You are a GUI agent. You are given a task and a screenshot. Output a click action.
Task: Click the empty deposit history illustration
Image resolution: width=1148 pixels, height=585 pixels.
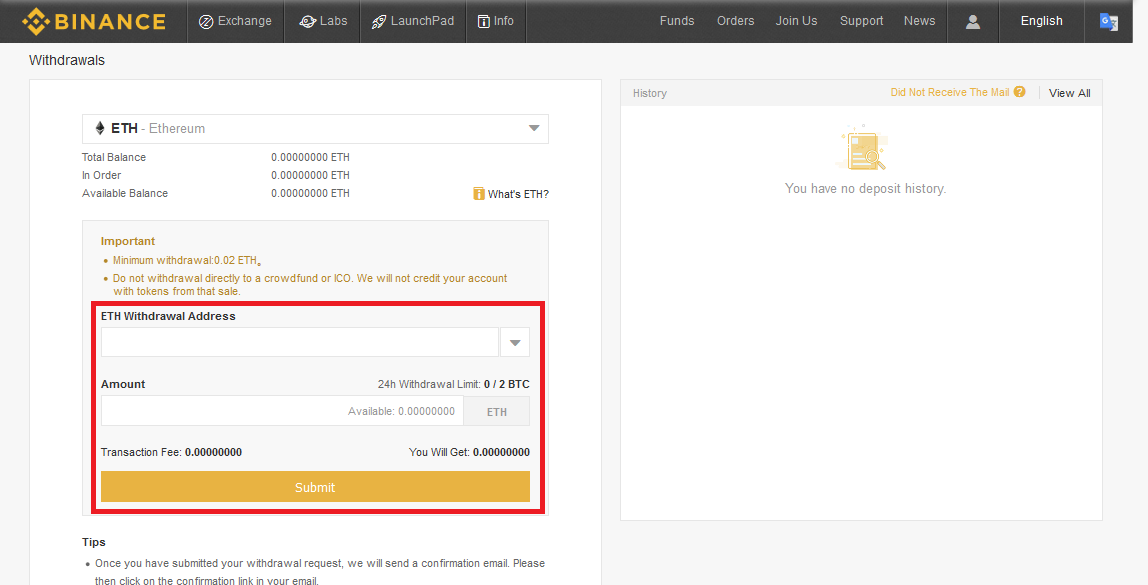pos(862,149)
